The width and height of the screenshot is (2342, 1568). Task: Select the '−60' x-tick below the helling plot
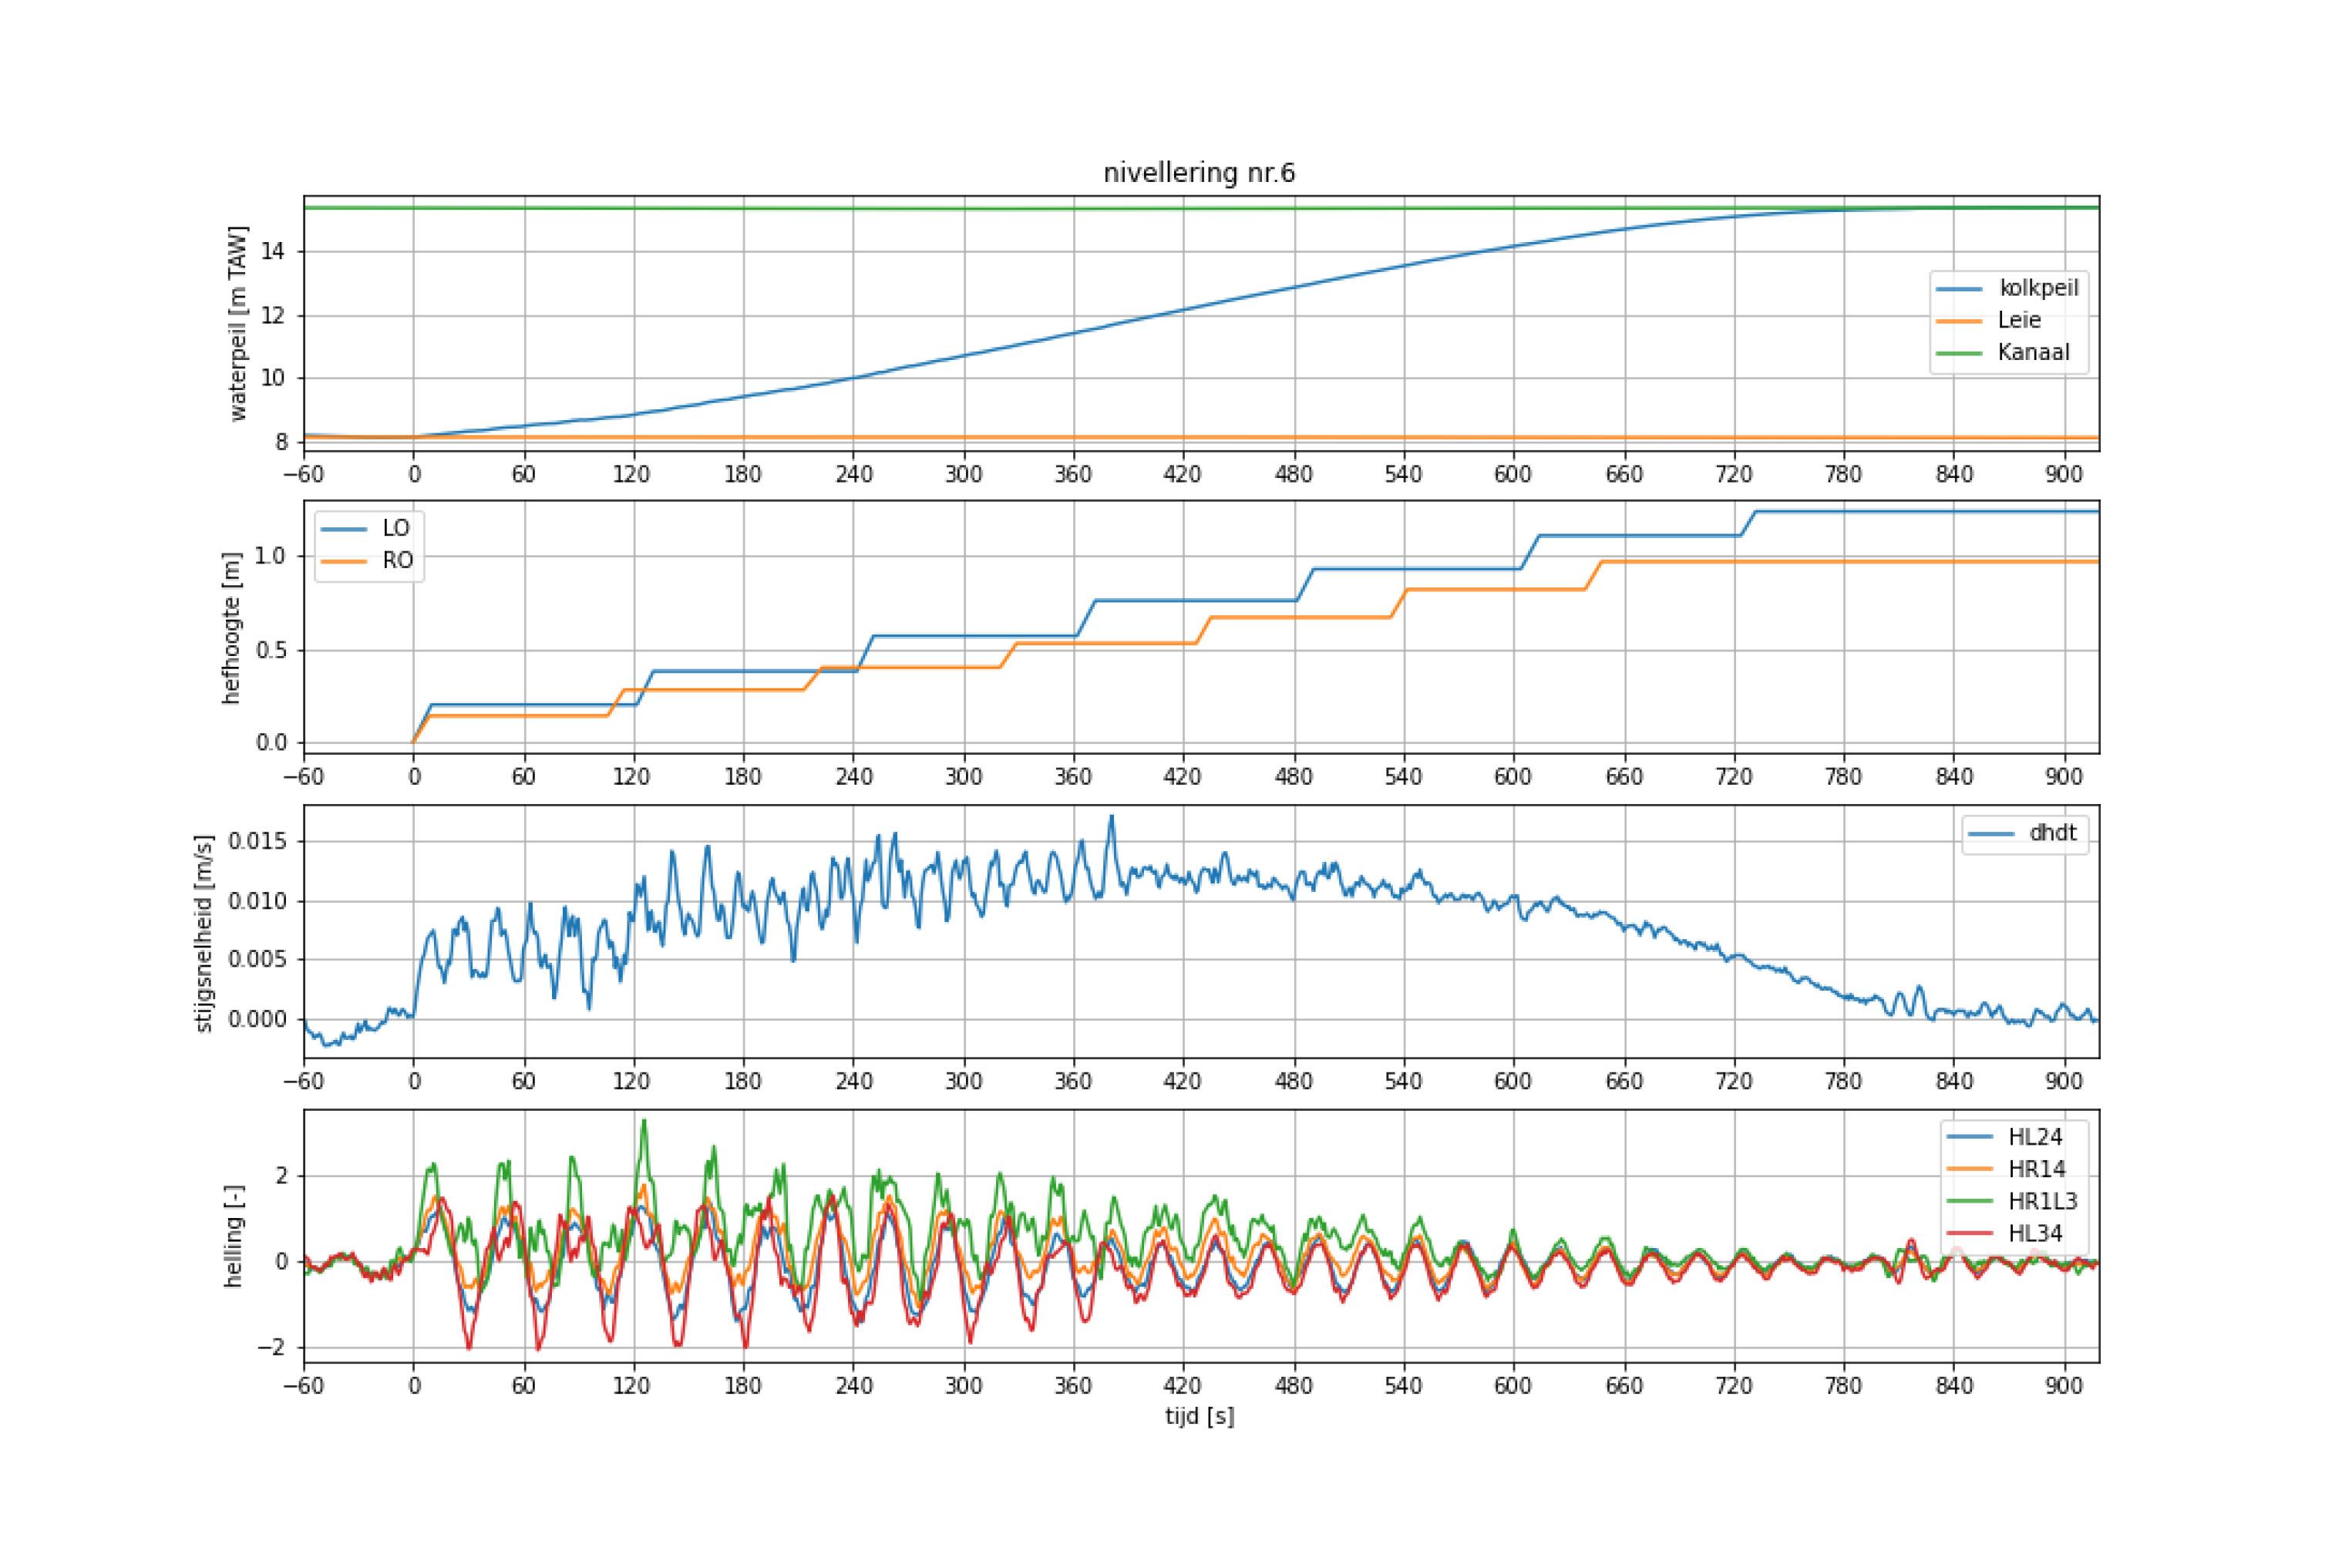(x=304, y=1386)
